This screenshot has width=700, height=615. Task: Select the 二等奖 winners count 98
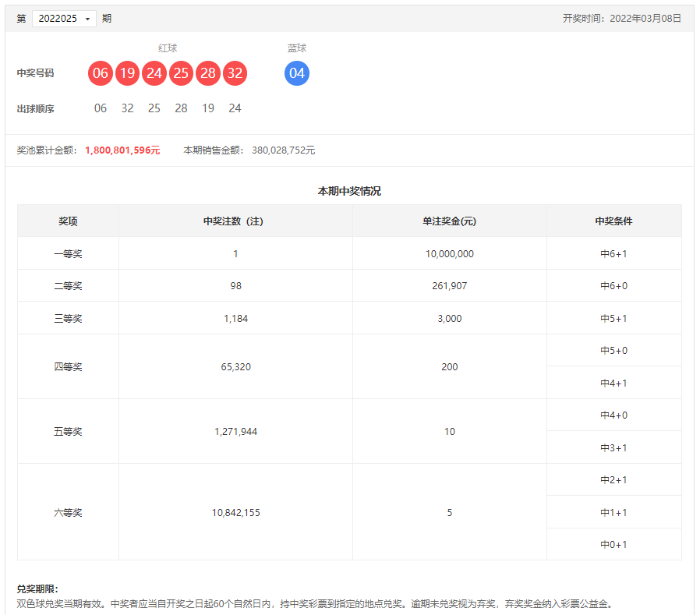click(x=235, y=286)
